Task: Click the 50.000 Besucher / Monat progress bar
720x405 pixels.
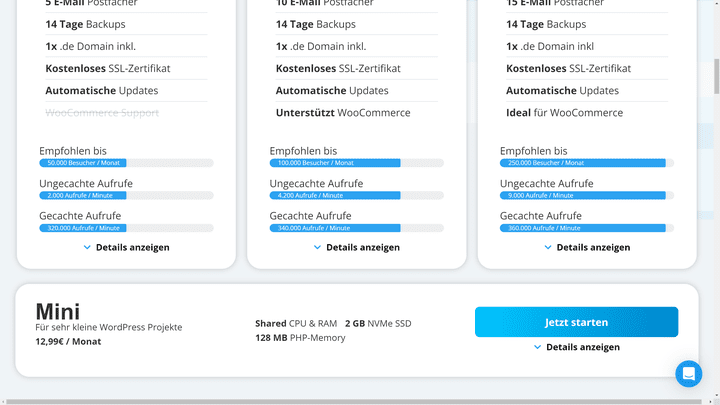Action: pos(126,163)
